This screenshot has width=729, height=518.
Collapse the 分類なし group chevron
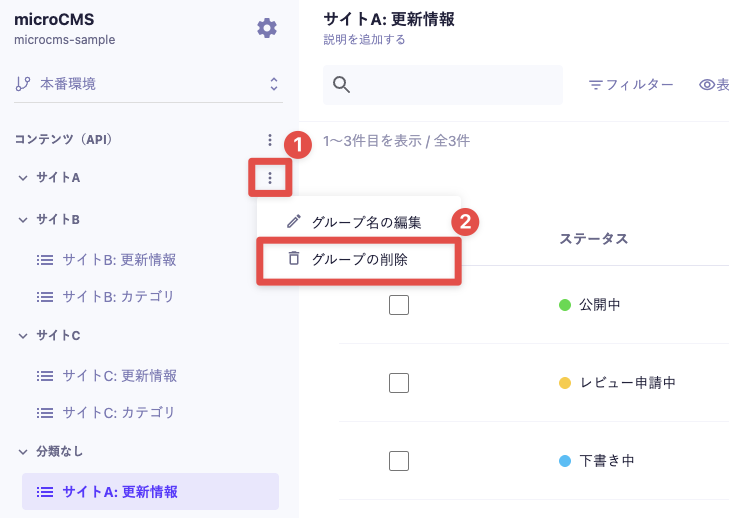coord(23,452)
